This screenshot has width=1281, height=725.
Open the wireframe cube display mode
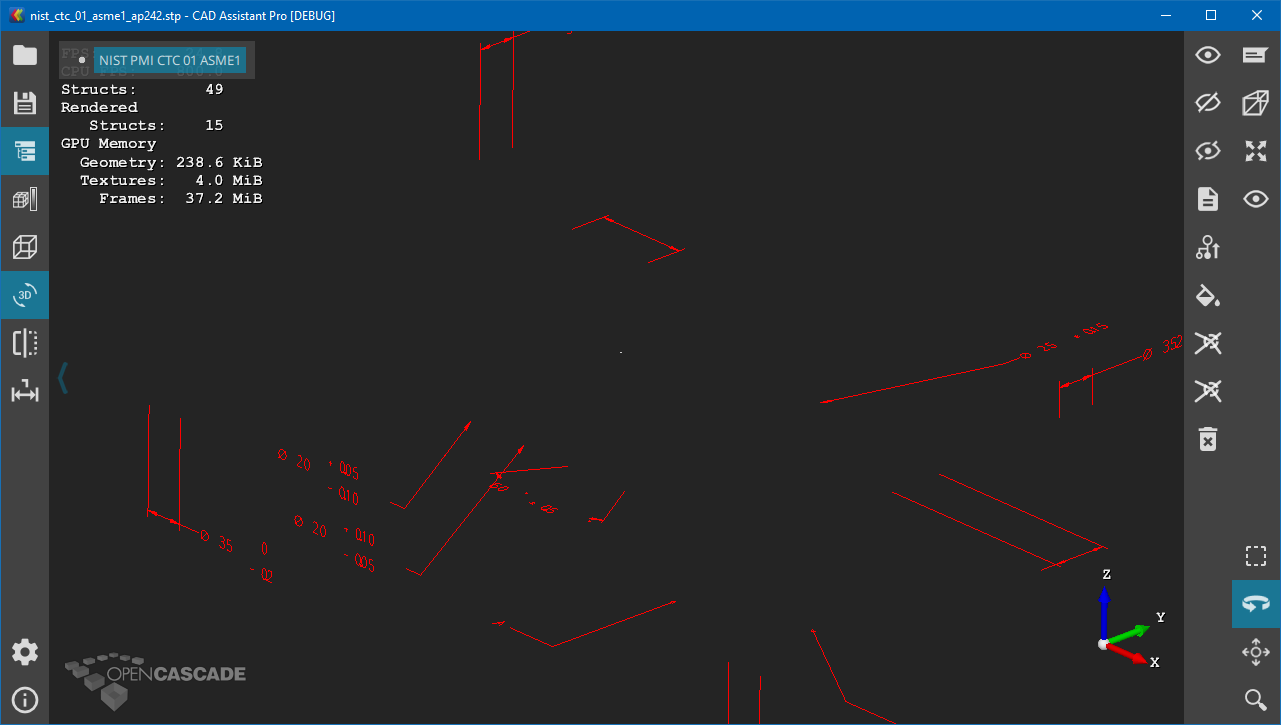pyautogui.click(x=25, y=247)
